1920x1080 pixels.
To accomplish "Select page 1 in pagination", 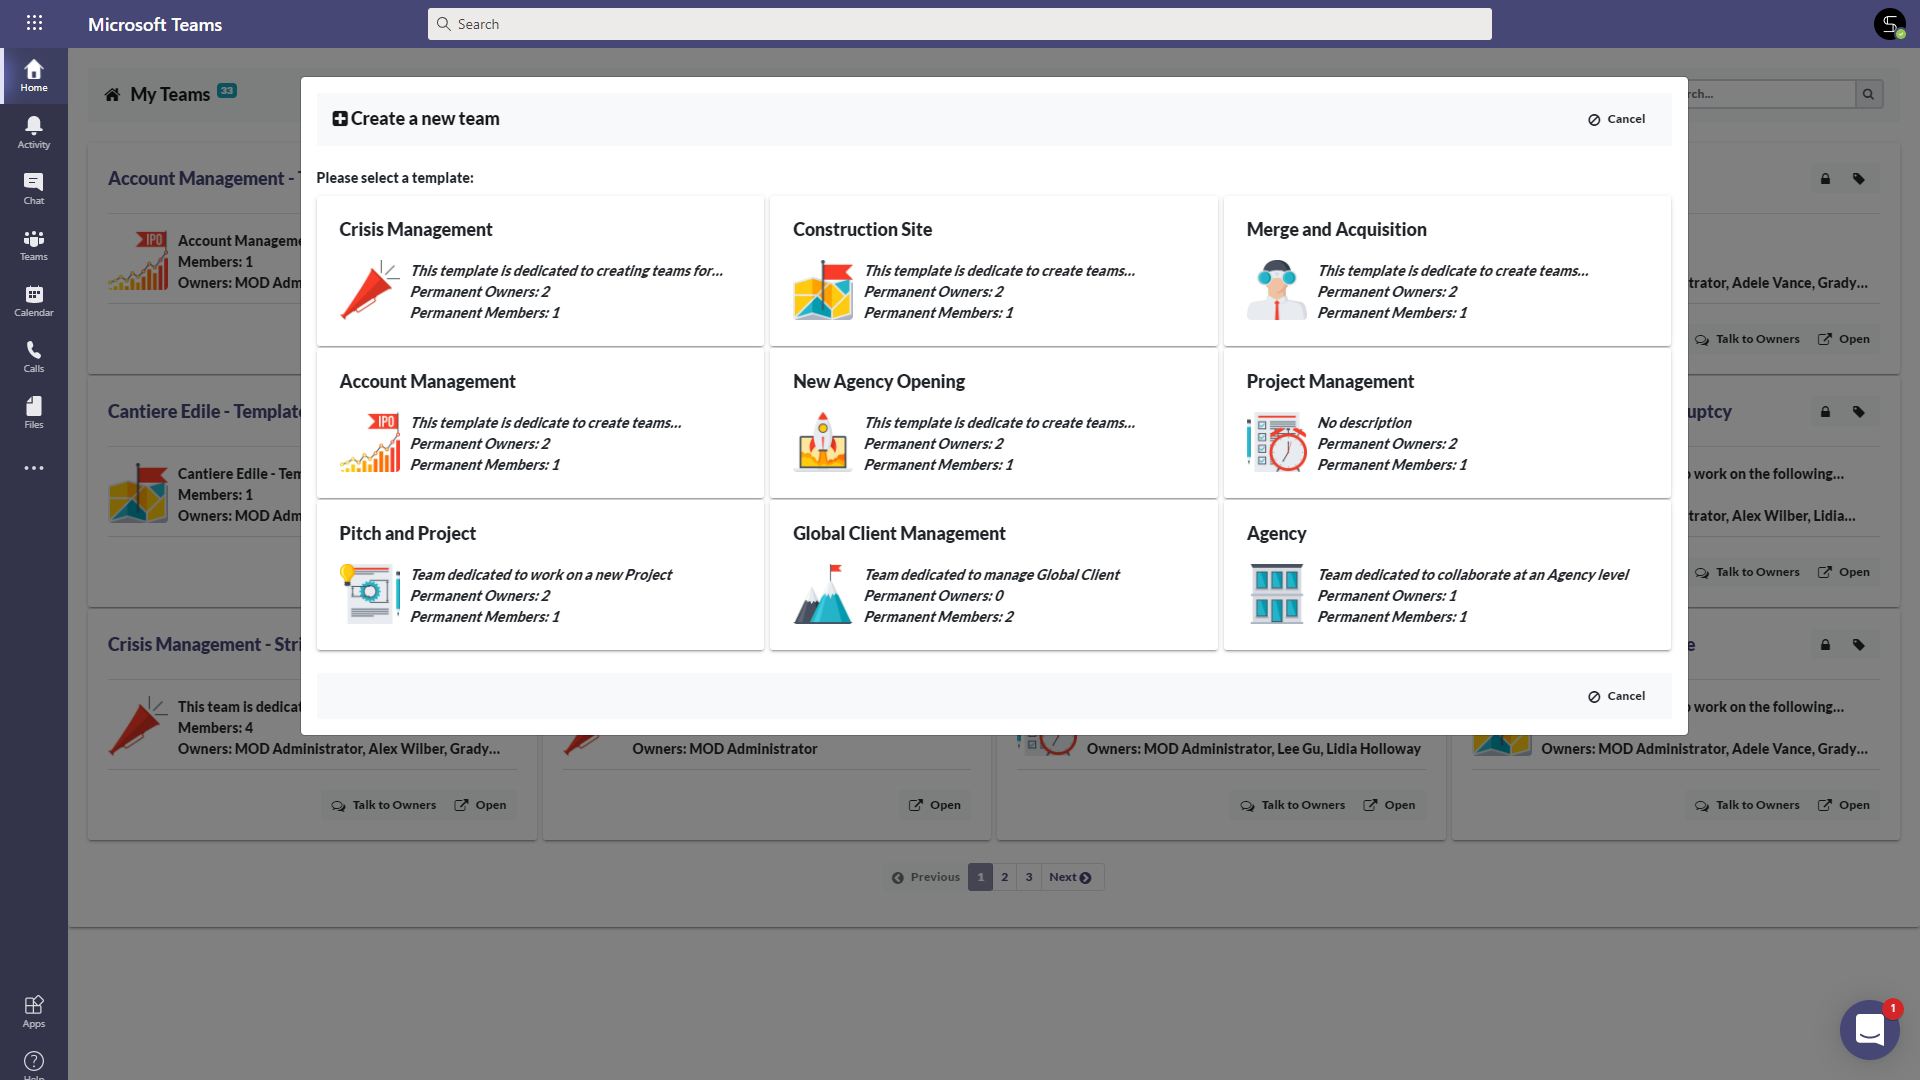I will 981,877.
